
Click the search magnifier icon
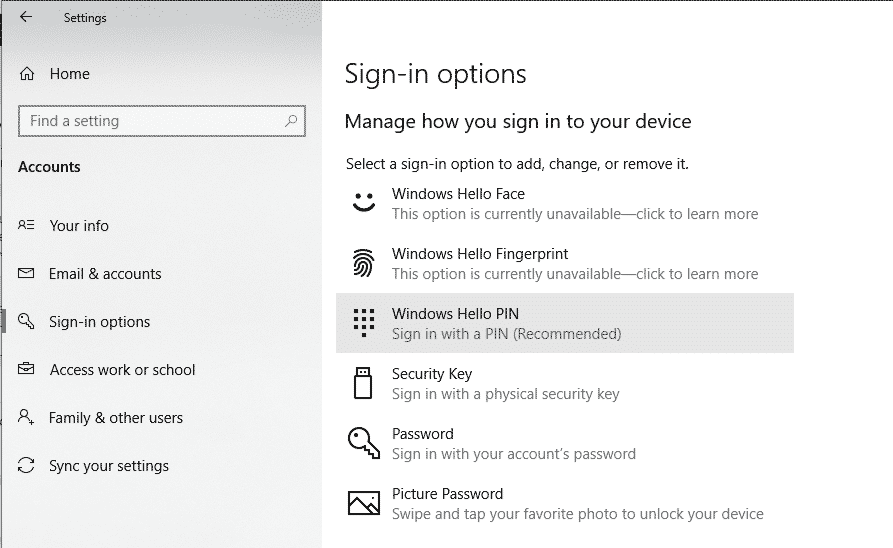click(291, 121)
